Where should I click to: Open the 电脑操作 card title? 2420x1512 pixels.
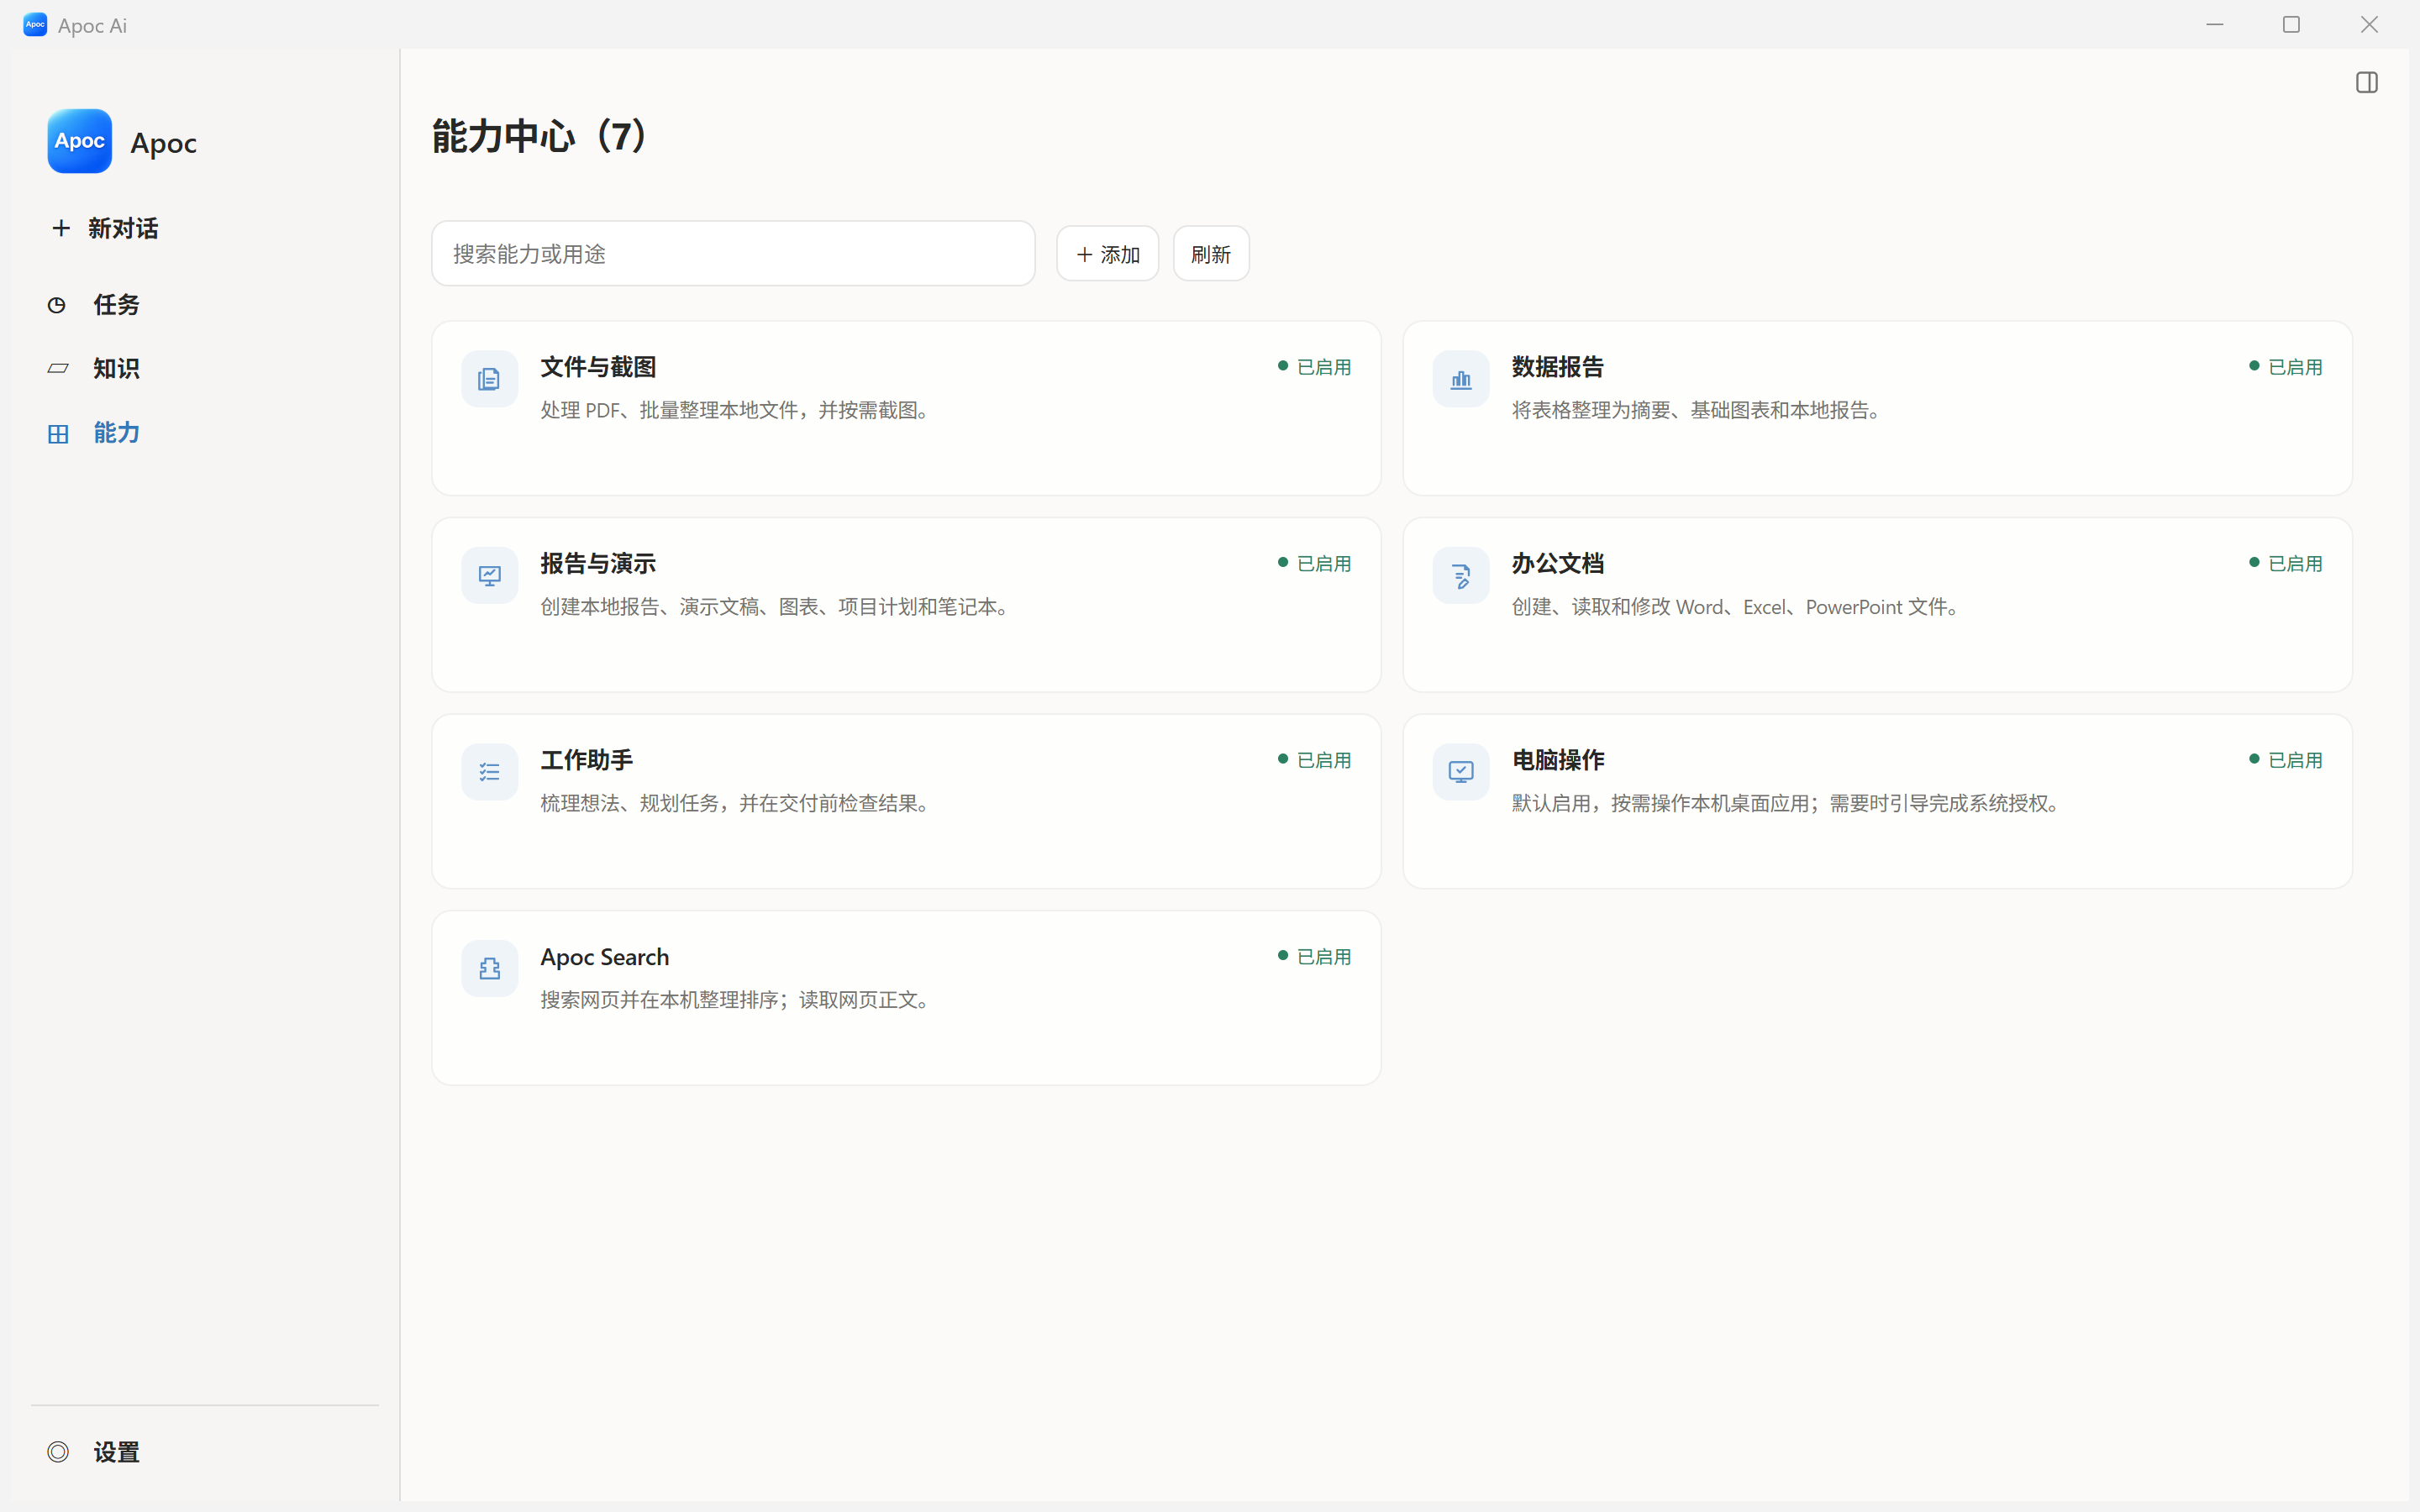coord(1557,760)
